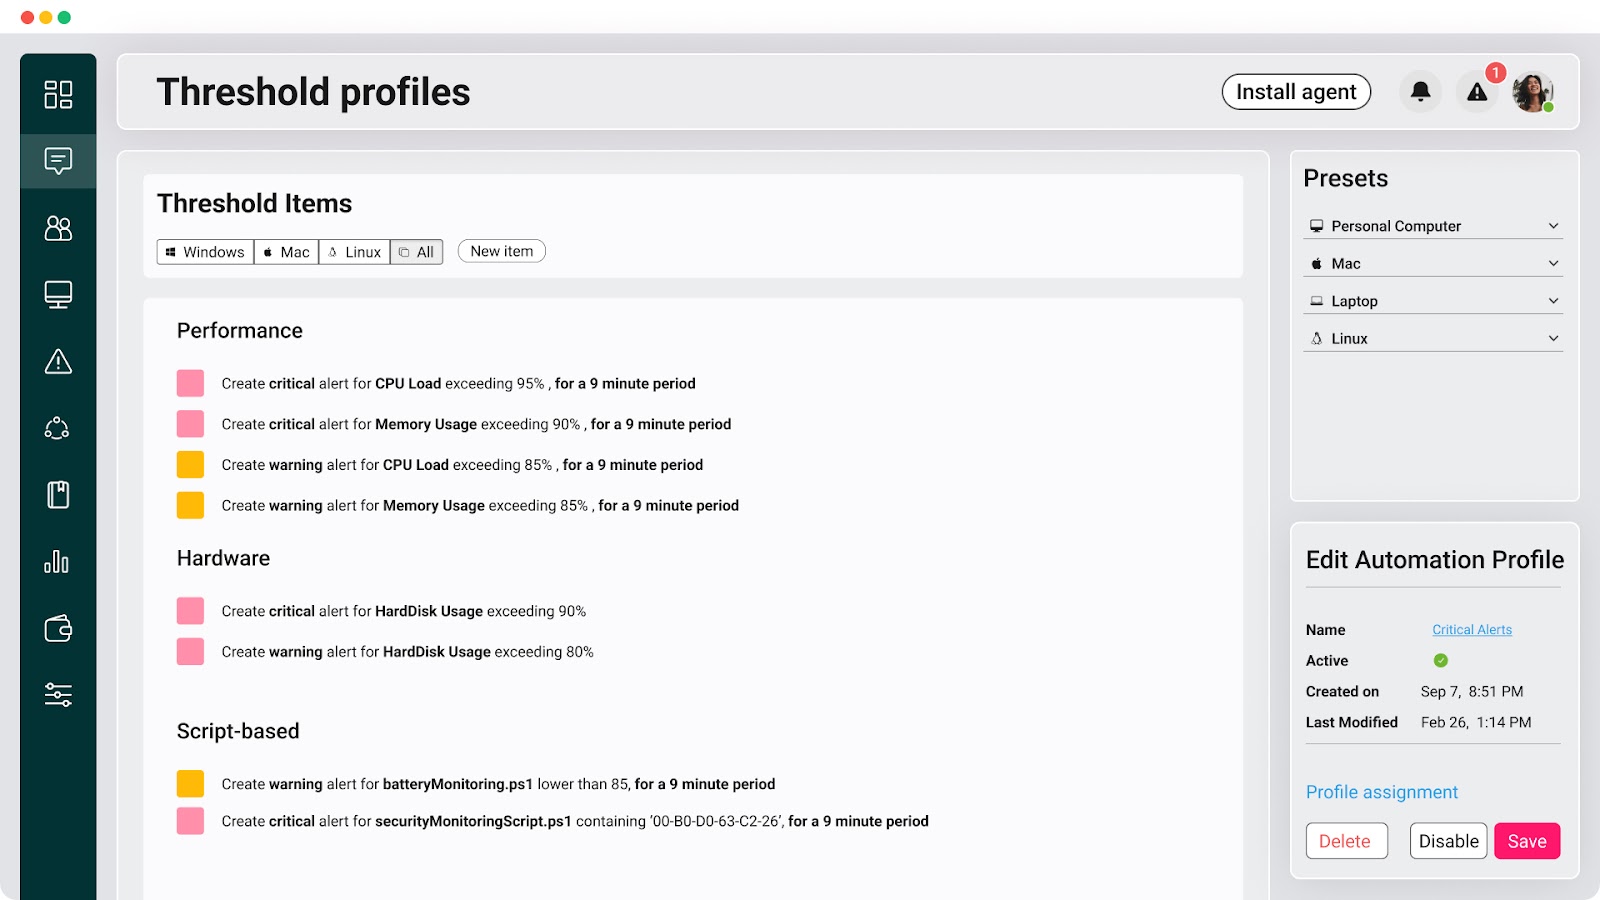
Task: Open the Critical Alerts name link
Action: [1471, 630]
